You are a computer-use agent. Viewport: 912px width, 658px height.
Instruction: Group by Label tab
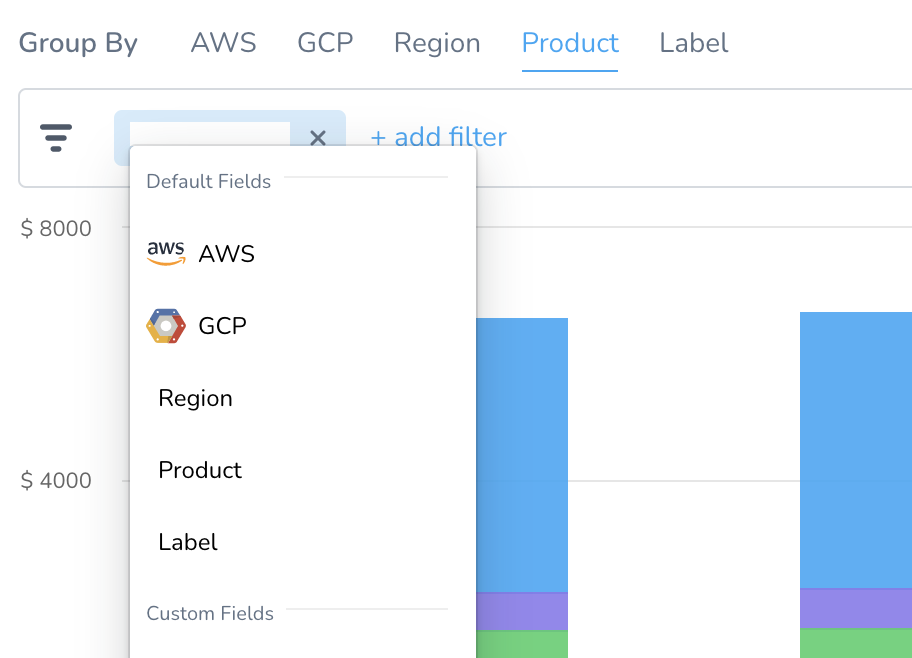[693, 43]
